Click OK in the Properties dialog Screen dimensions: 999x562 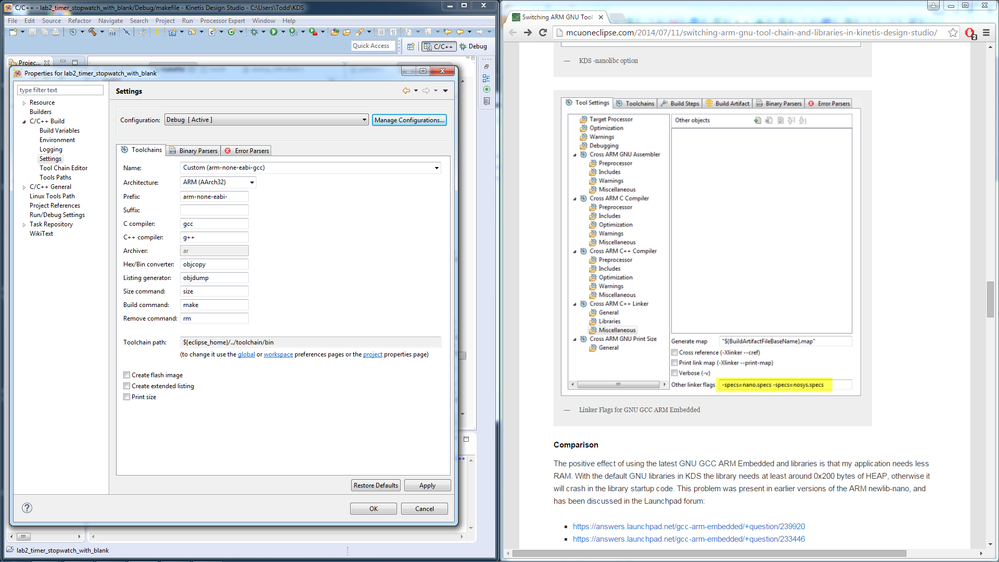pos(373,508)
